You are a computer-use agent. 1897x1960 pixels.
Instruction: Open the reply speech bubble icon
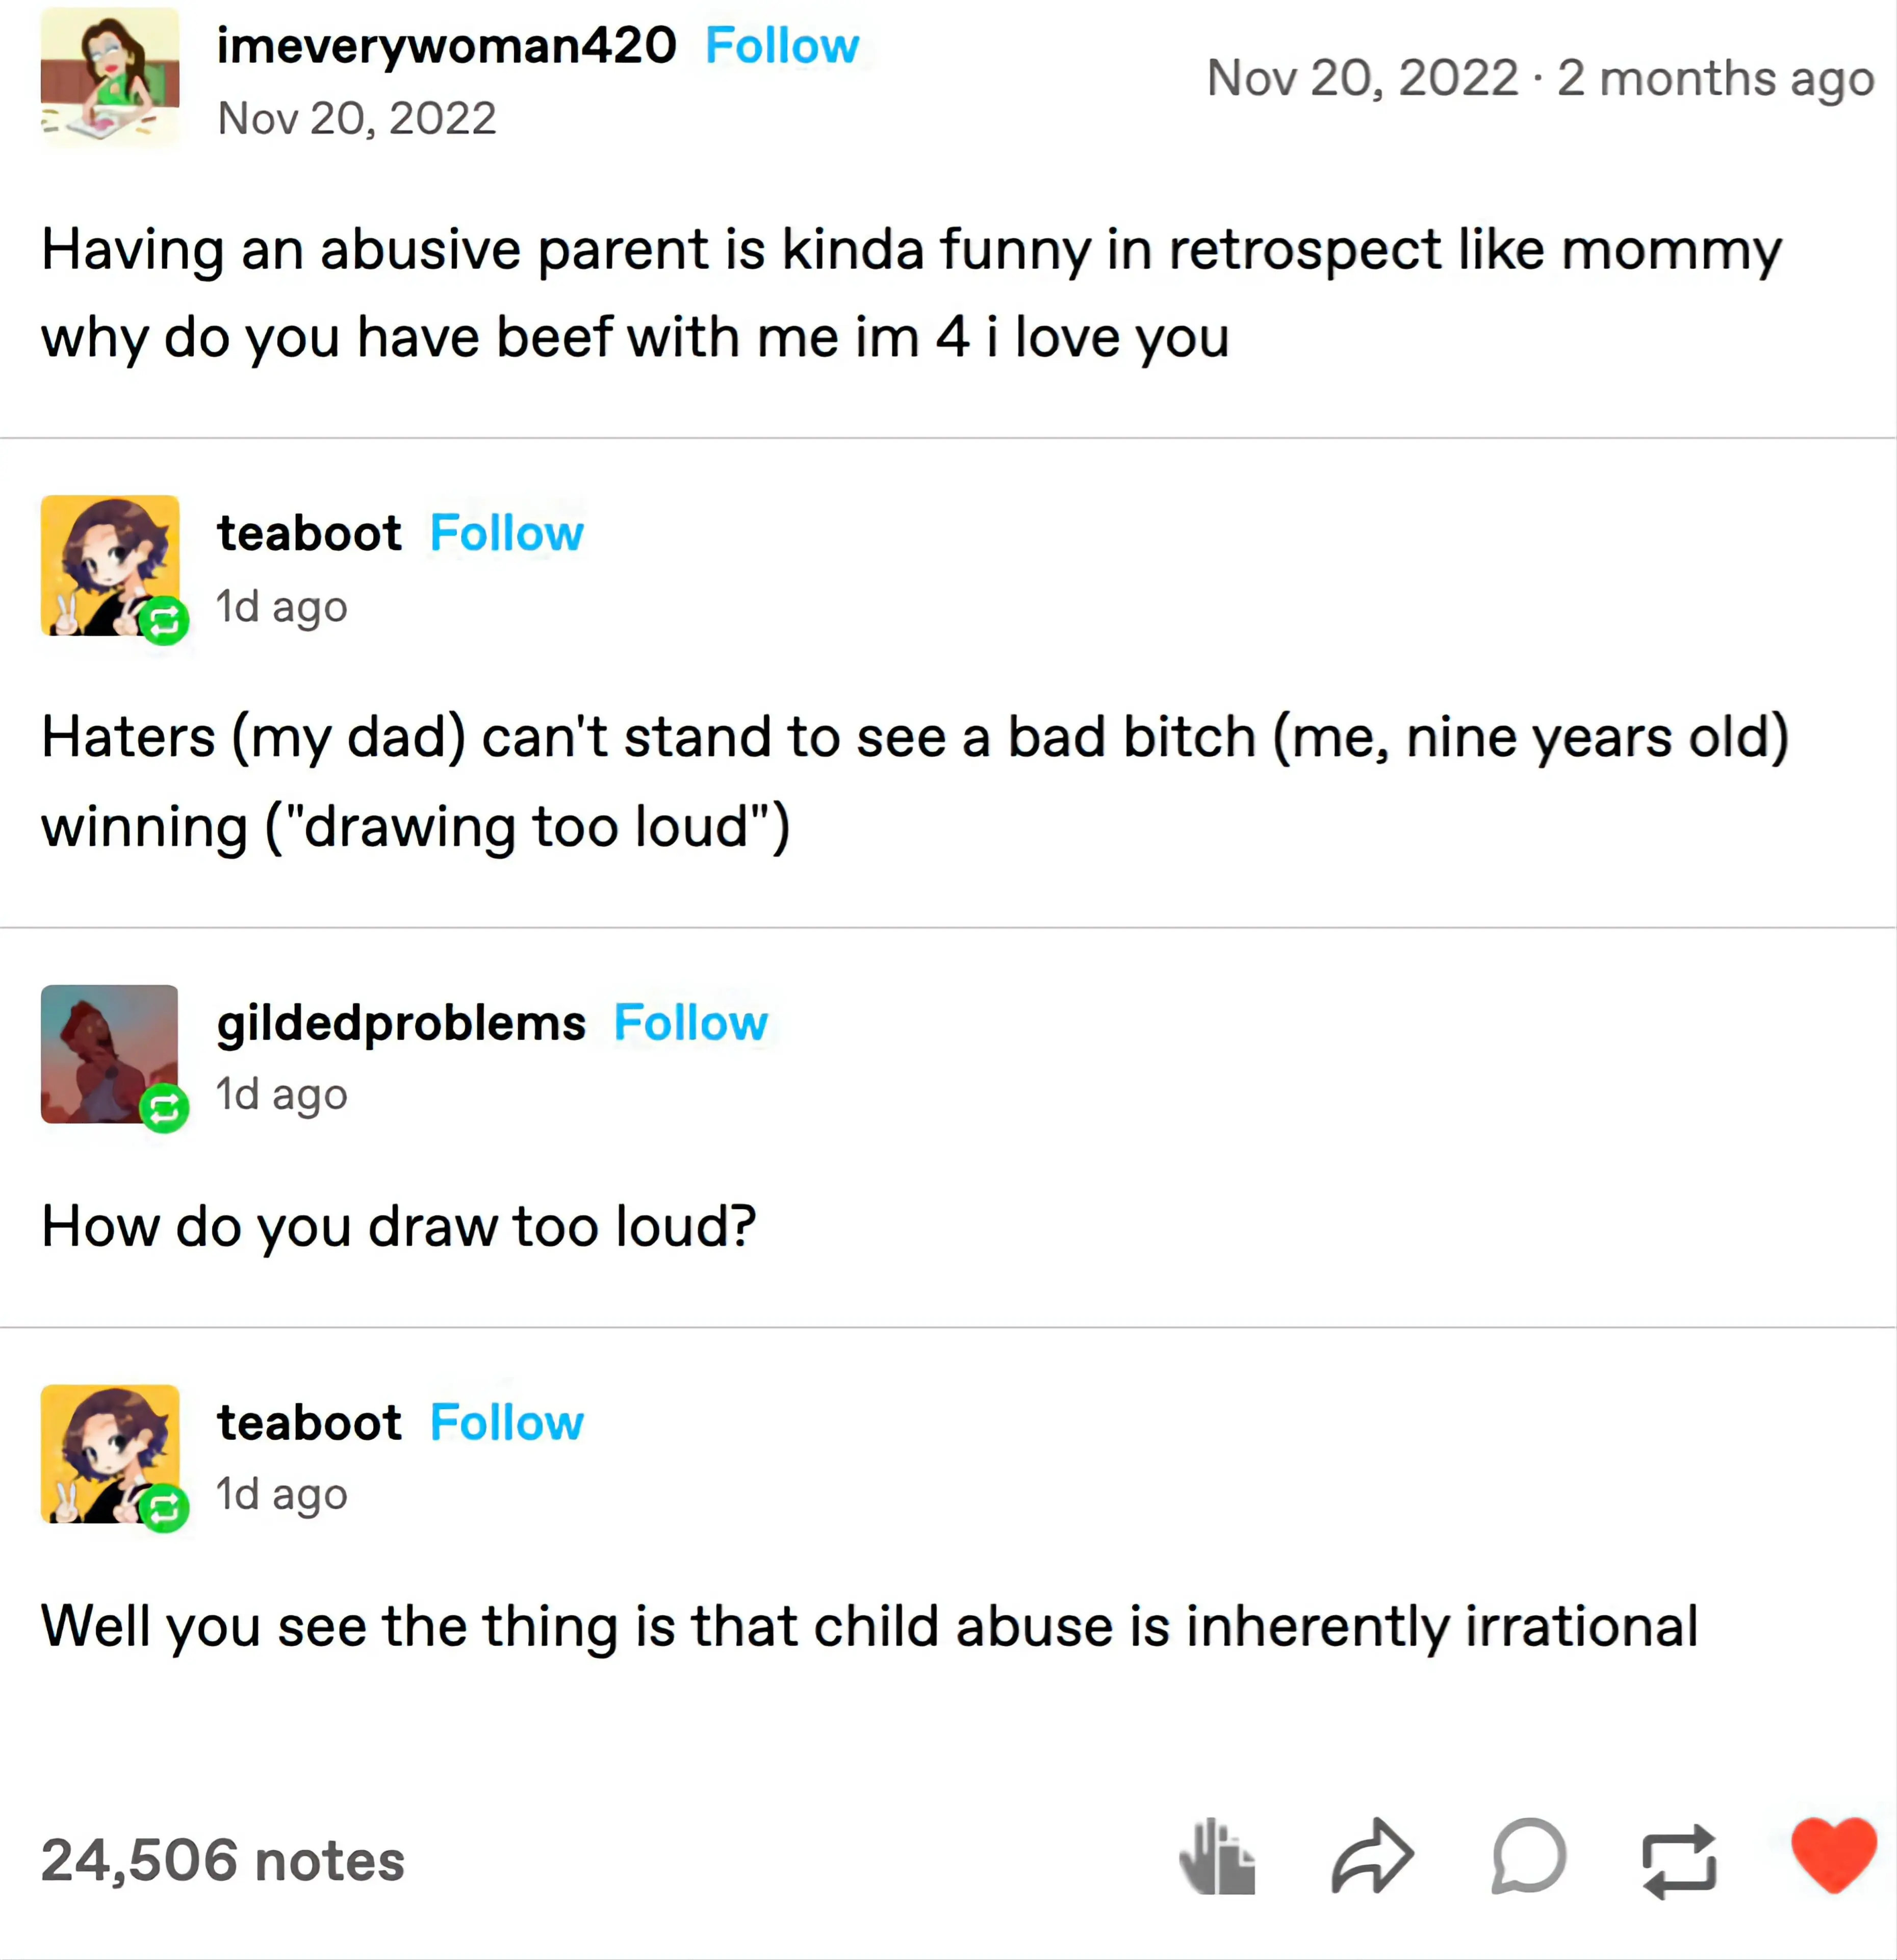click(x=1528, y=1856)
